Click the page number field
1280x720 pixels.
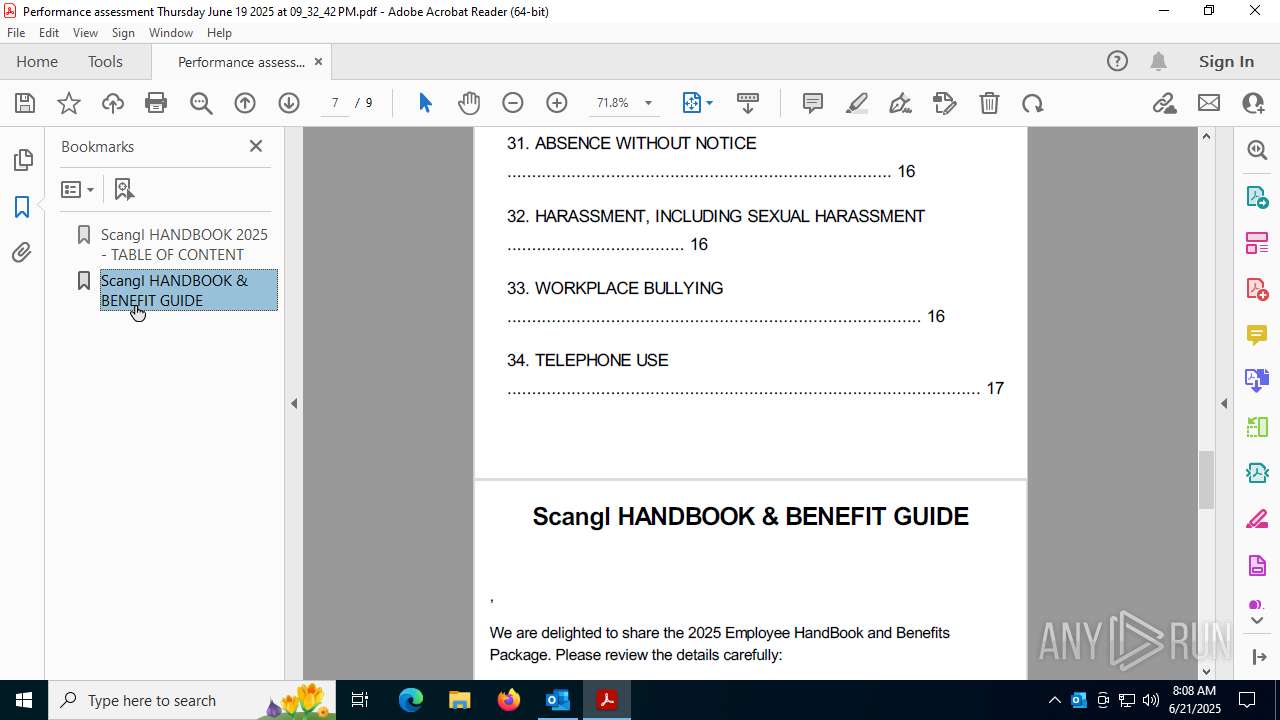pyautogui.click(x=335, y=103)
